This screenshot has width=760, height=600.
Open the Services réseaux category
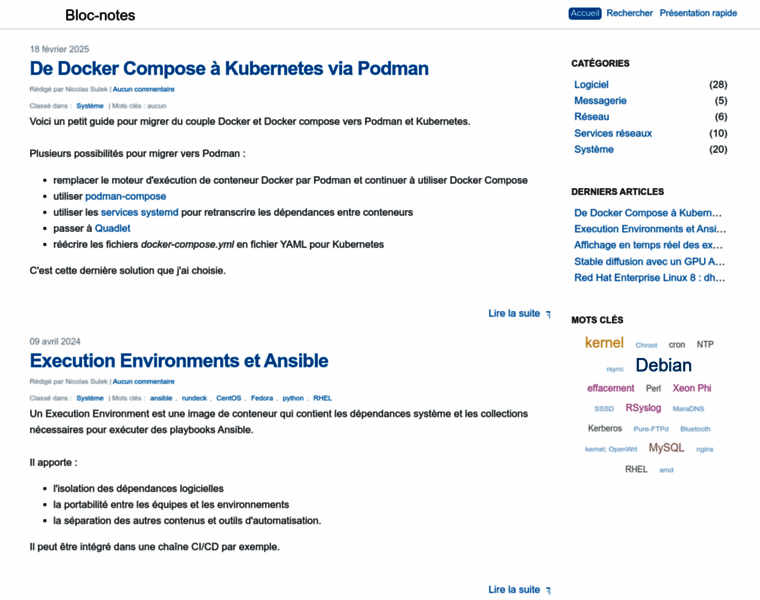point(613,133)
